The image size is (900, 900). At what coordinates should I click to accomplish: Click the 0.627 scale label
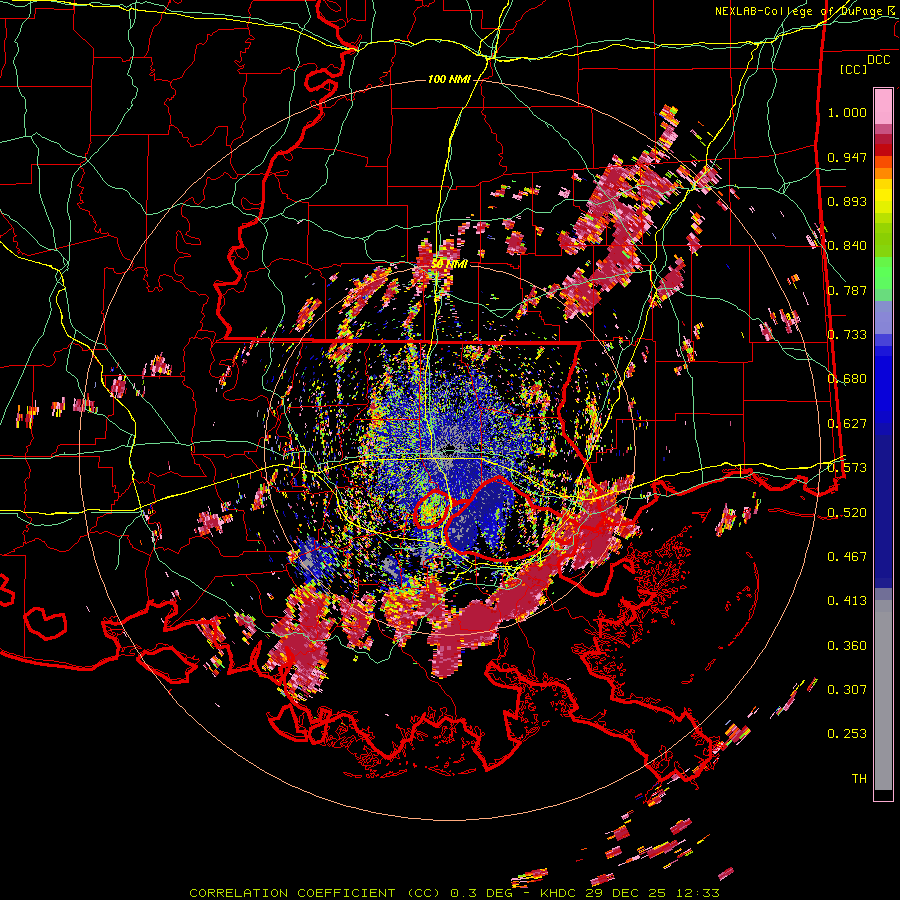tap(847, 424)
